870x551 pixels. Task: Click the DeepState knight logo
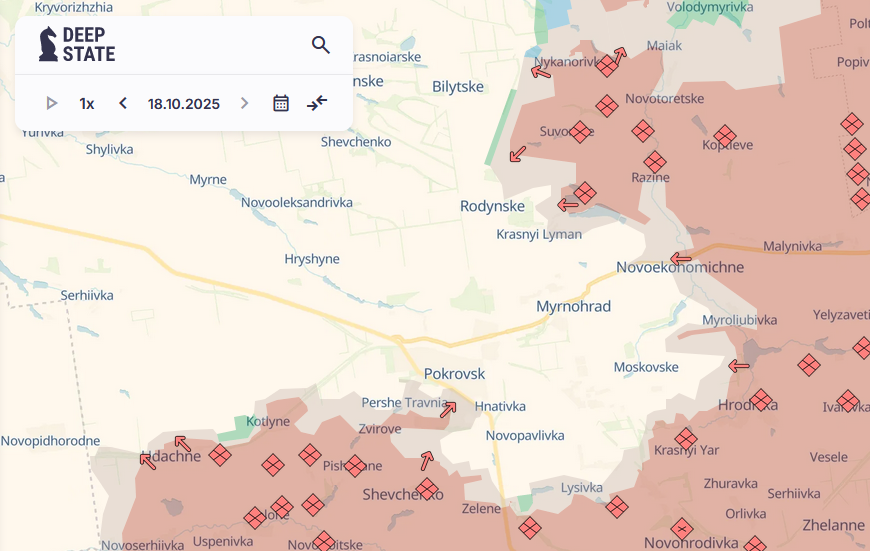click(x=48, y=44)
